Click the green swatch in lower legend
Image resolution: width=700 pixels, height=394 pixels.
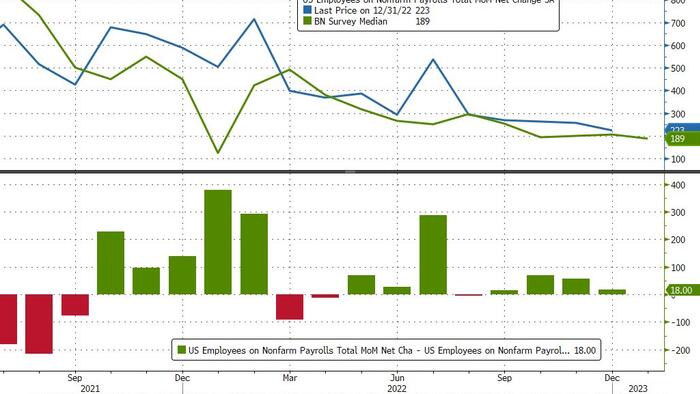click(181, 350)
